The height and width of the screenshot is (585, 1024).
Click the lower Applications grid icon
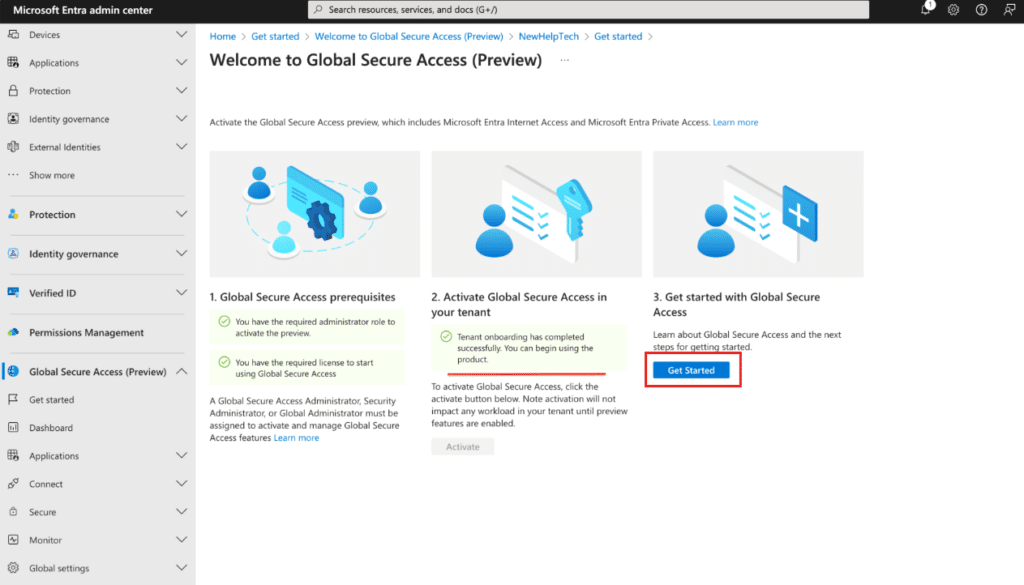point(13,456)
